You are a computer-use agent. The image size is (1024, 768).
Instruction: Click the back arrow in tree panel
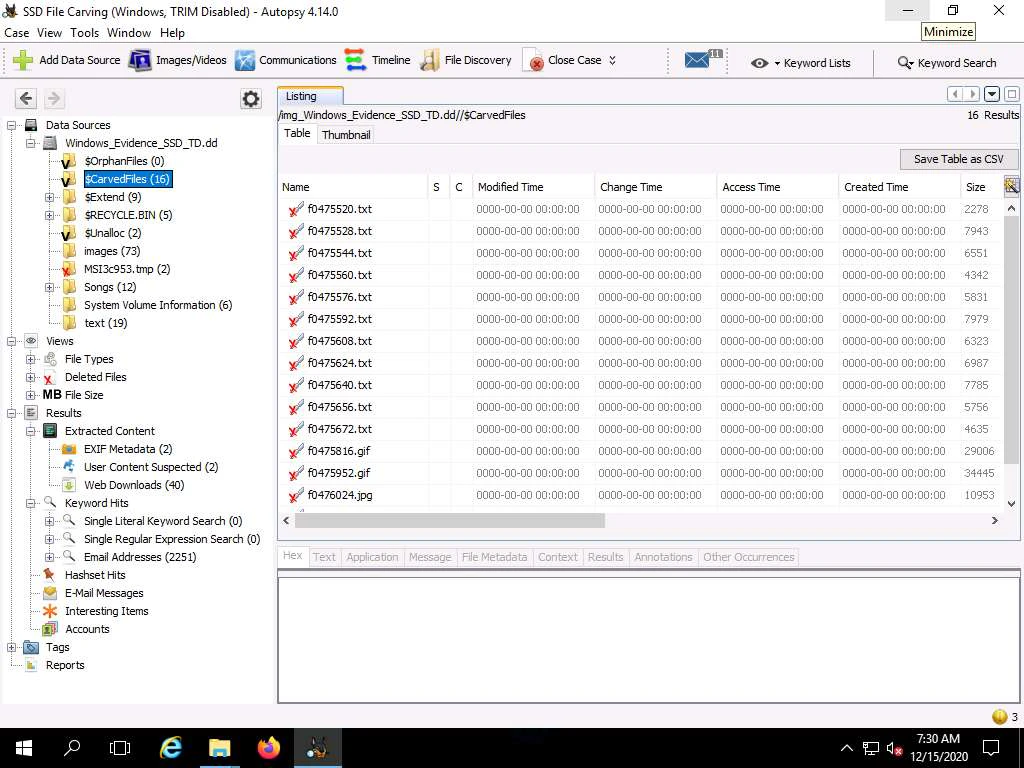click(x=26, y=99)
